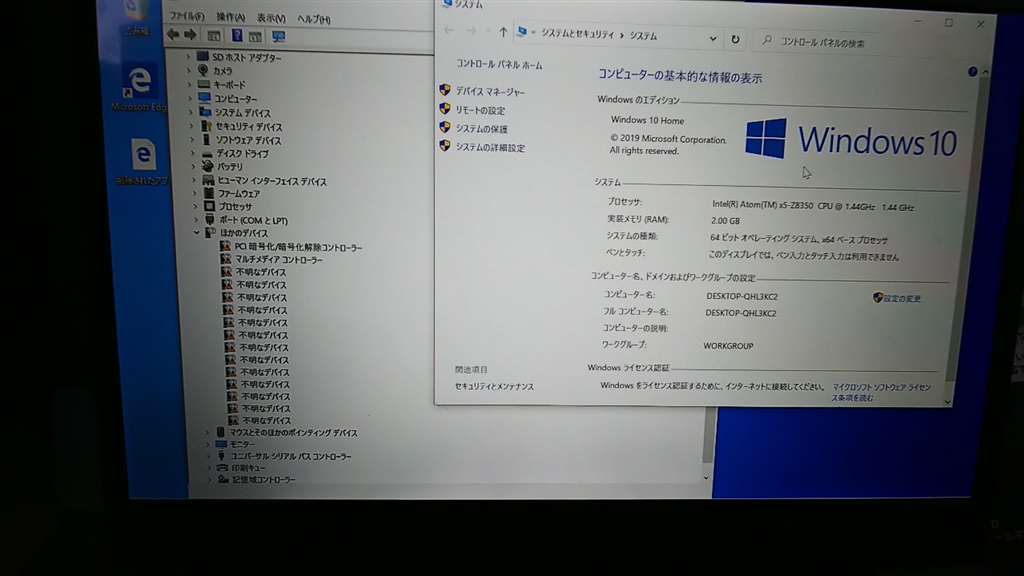Click the shield icon beside リモートの設定
The width and height of the screenshot is (1024, 576).
click(x=445, y=109)
